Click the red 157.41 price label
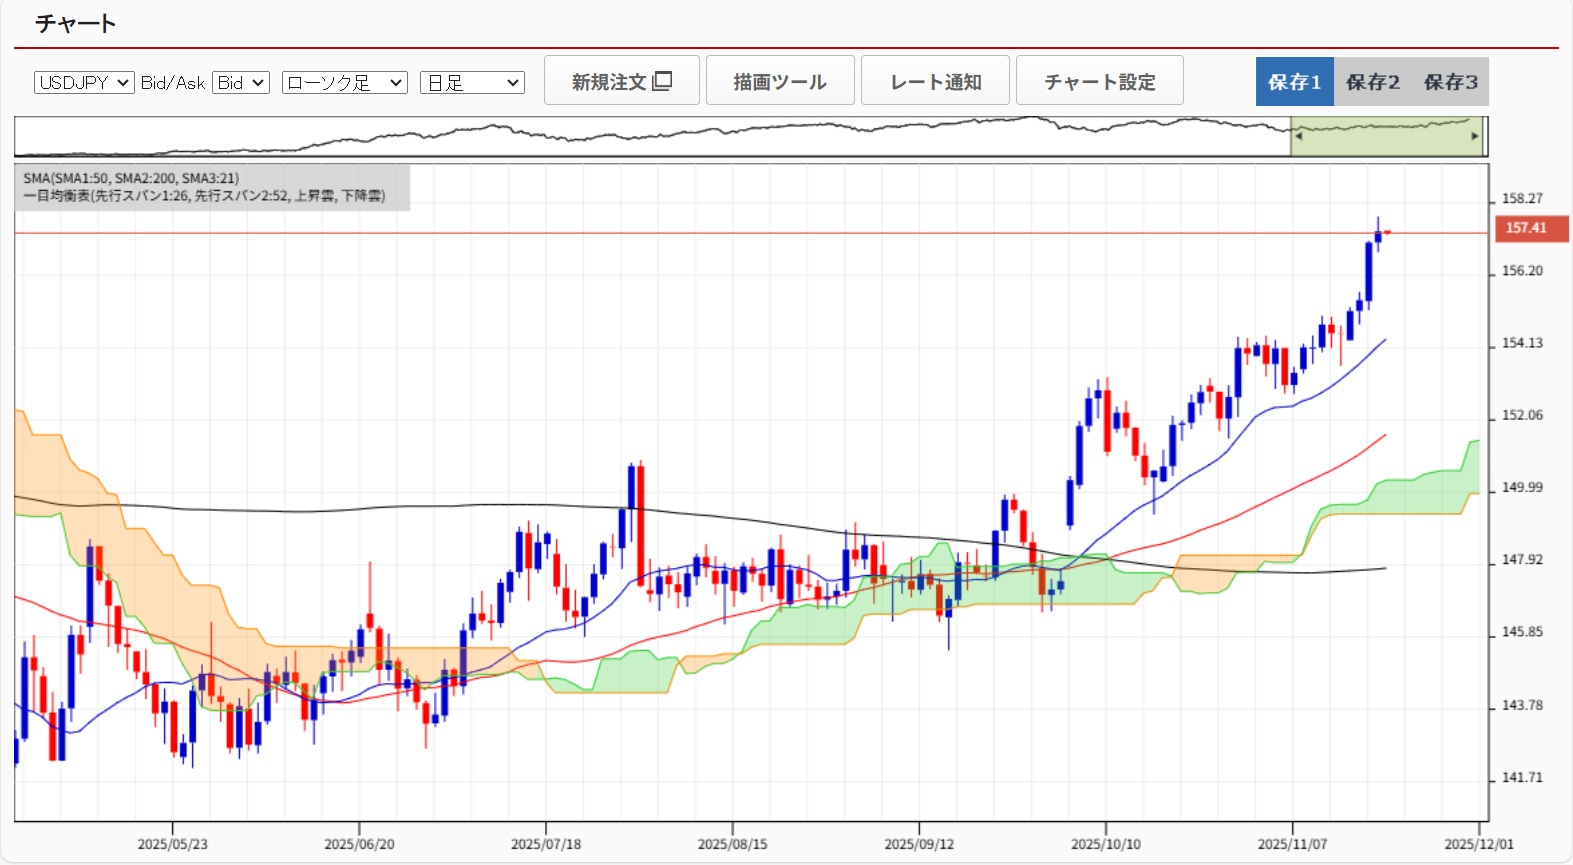Image resolution: width=1573 pixels, height=865 pixels. (x=1529, y=228)
